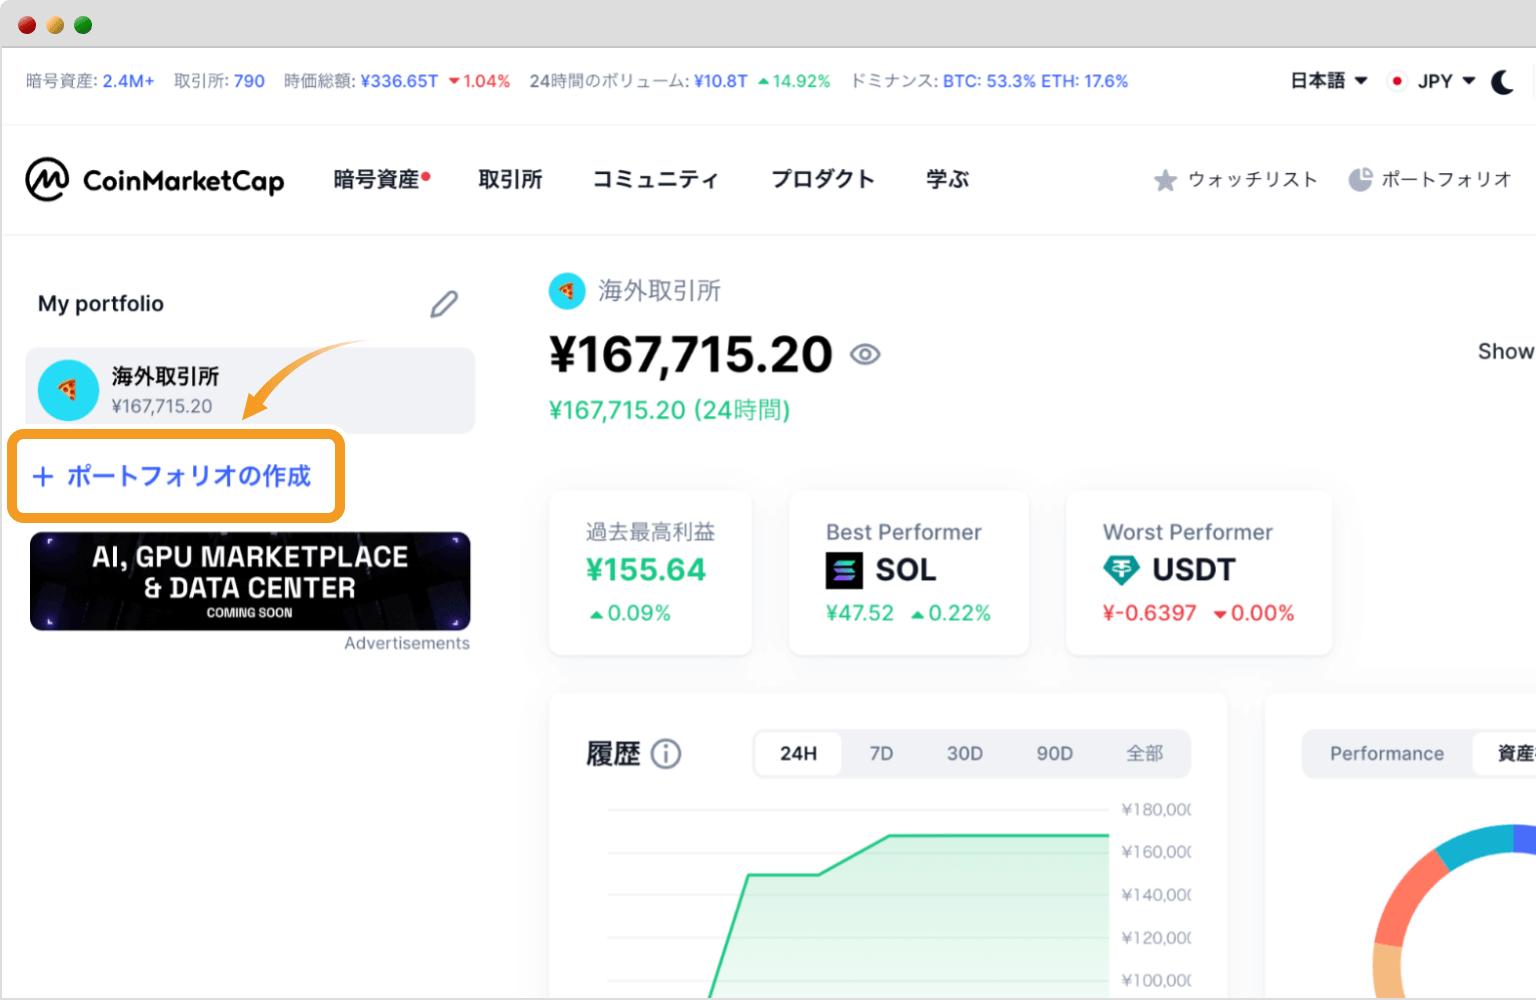Click the portfolio pie icon in header
The width and height of the screenshot is (1536, 1000).
pyautogui.click(x=1360, y=179)
